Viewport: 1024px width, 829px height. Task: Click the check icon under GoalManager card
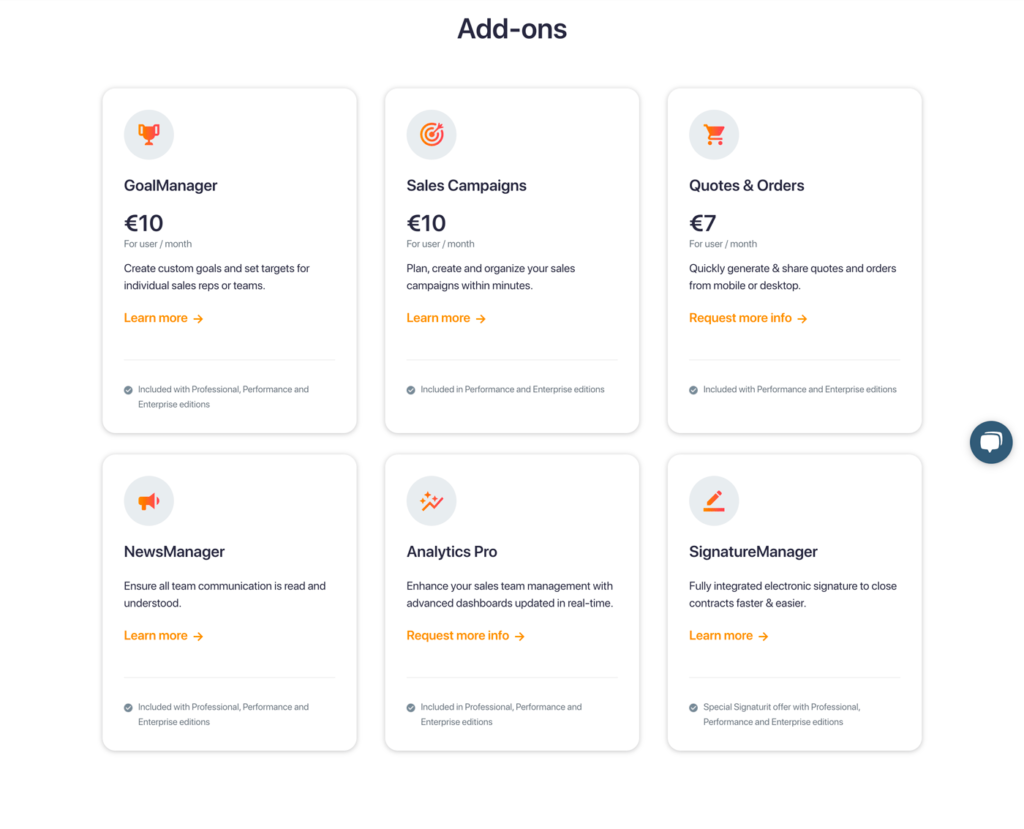(x=128, y=390)
